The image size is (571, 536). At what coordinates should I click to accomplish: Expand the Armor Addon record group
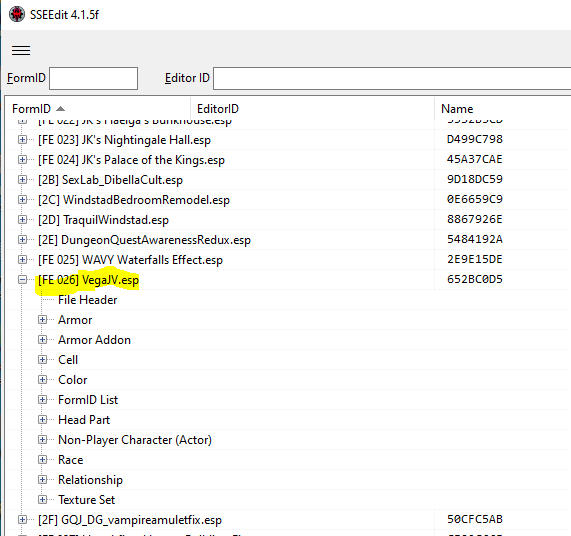(x=43, y=340)
